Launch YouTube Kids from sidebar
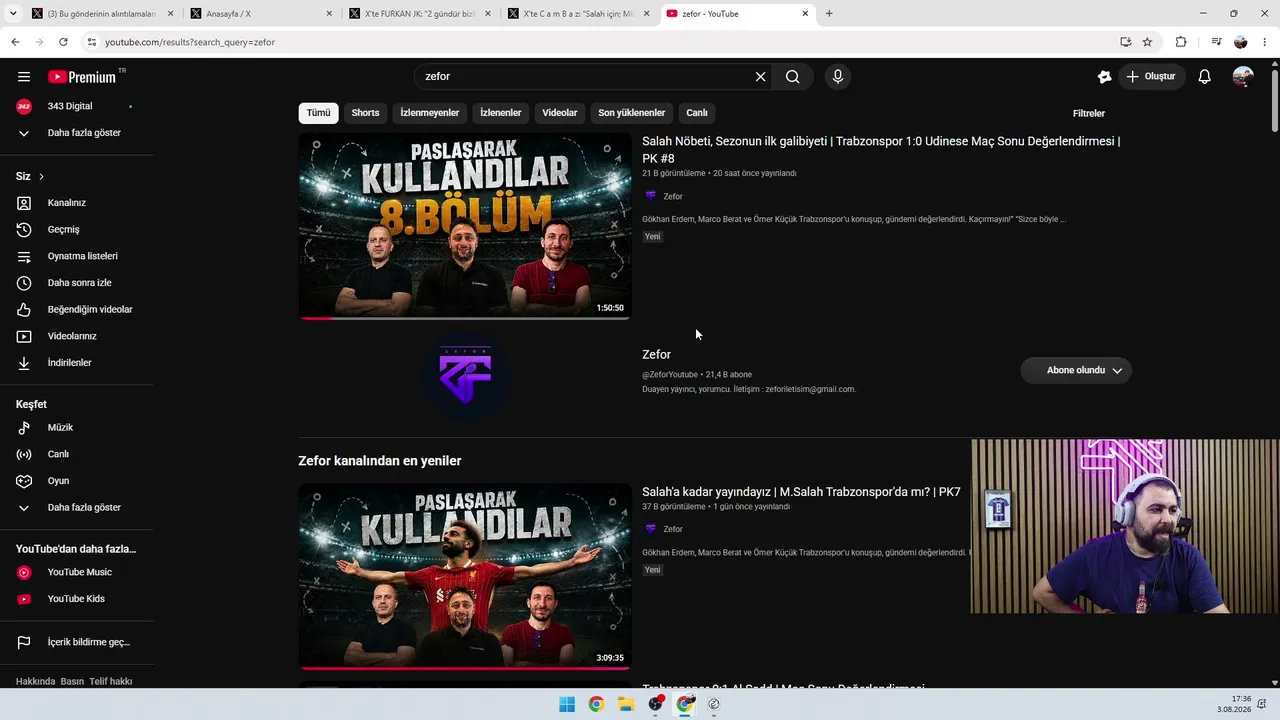 click(x=78, y=599)
